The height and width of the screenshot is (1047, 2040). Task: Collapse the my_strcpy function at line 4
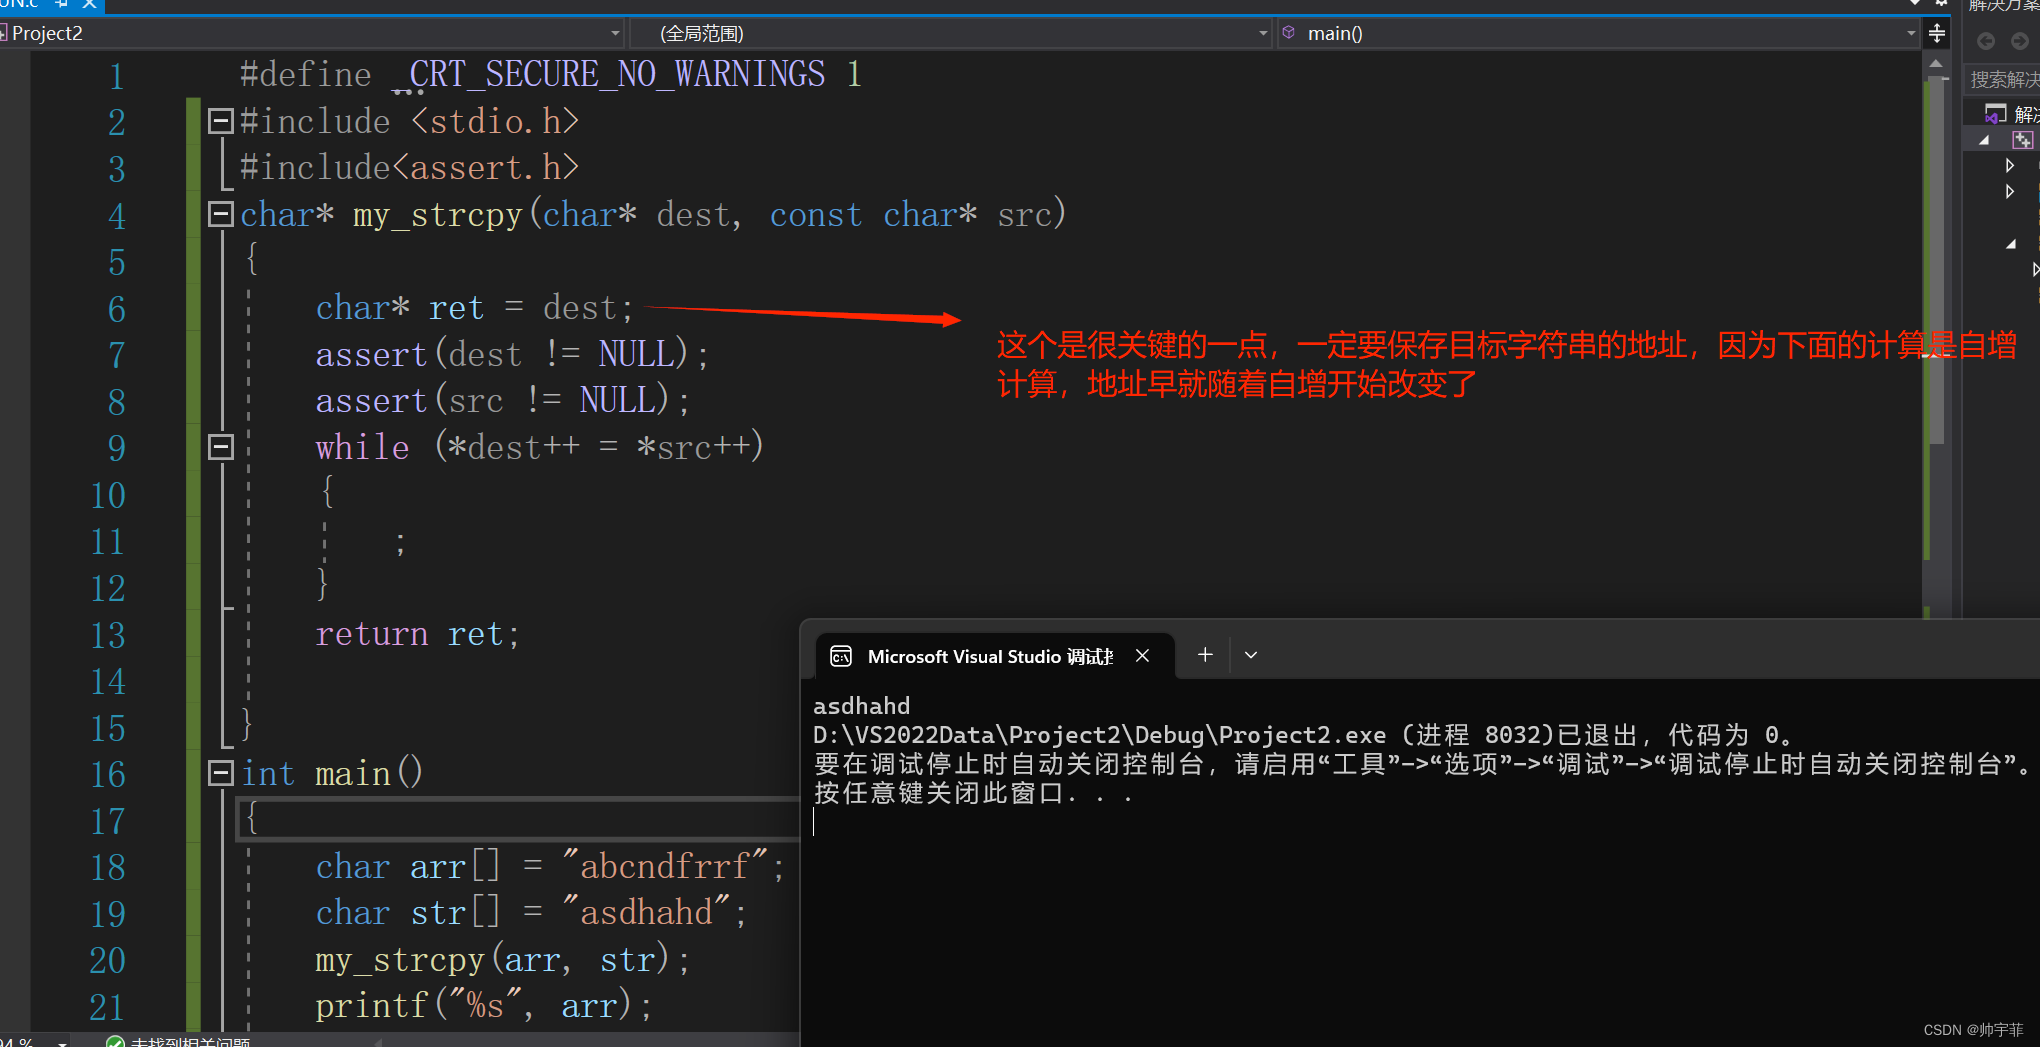tap(220, 214)
